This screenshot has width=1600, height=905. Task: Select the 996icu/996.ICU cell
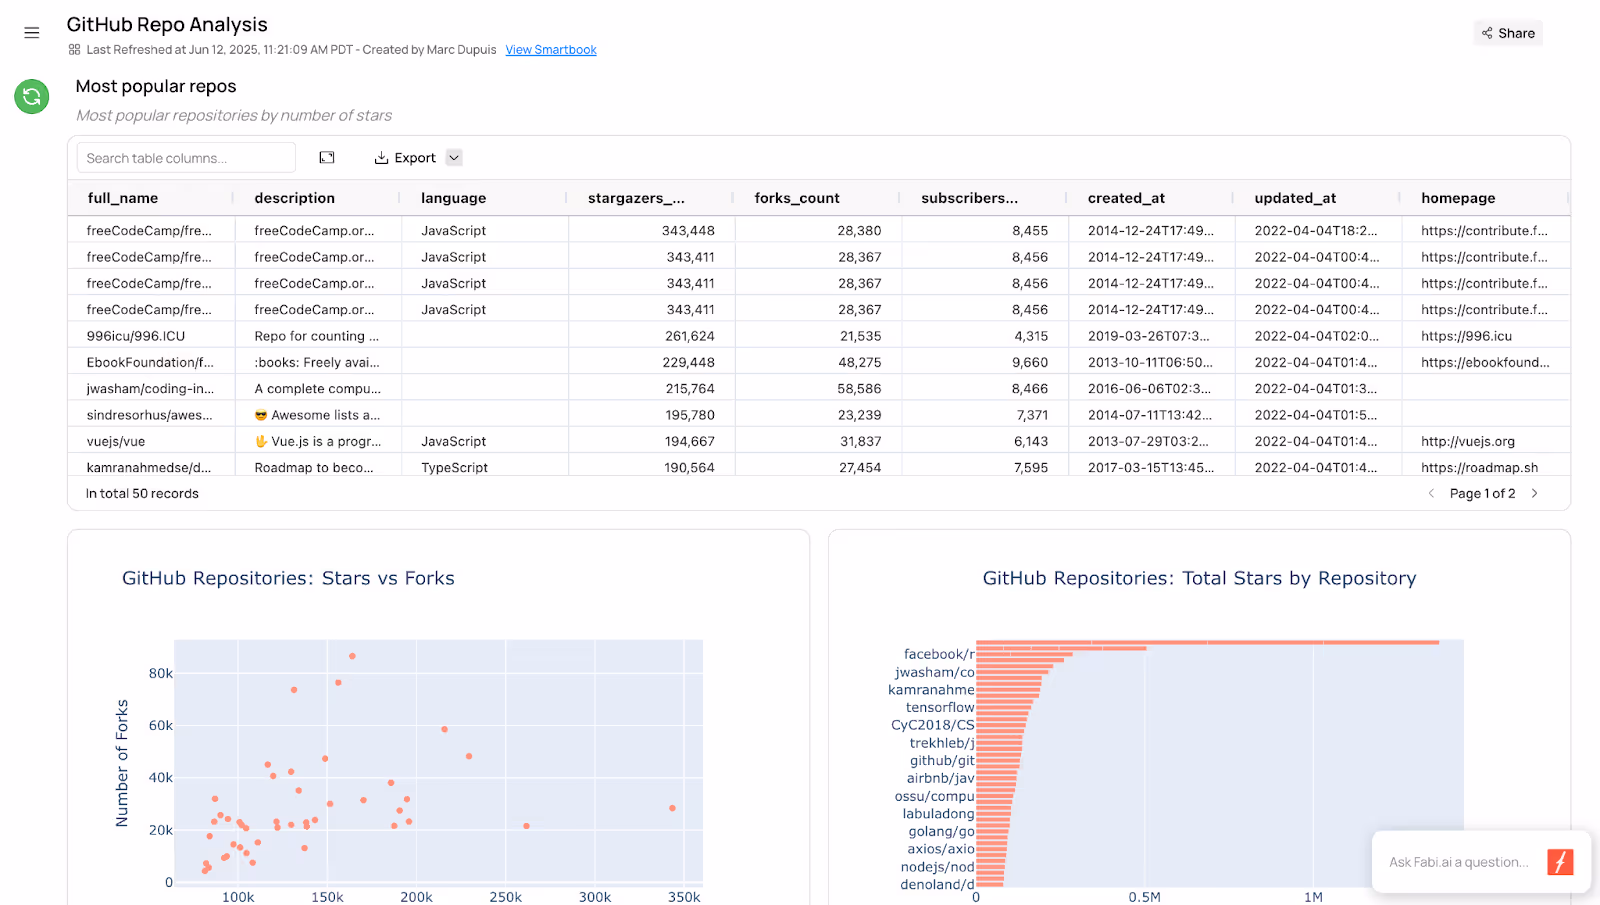click(151, 336)
